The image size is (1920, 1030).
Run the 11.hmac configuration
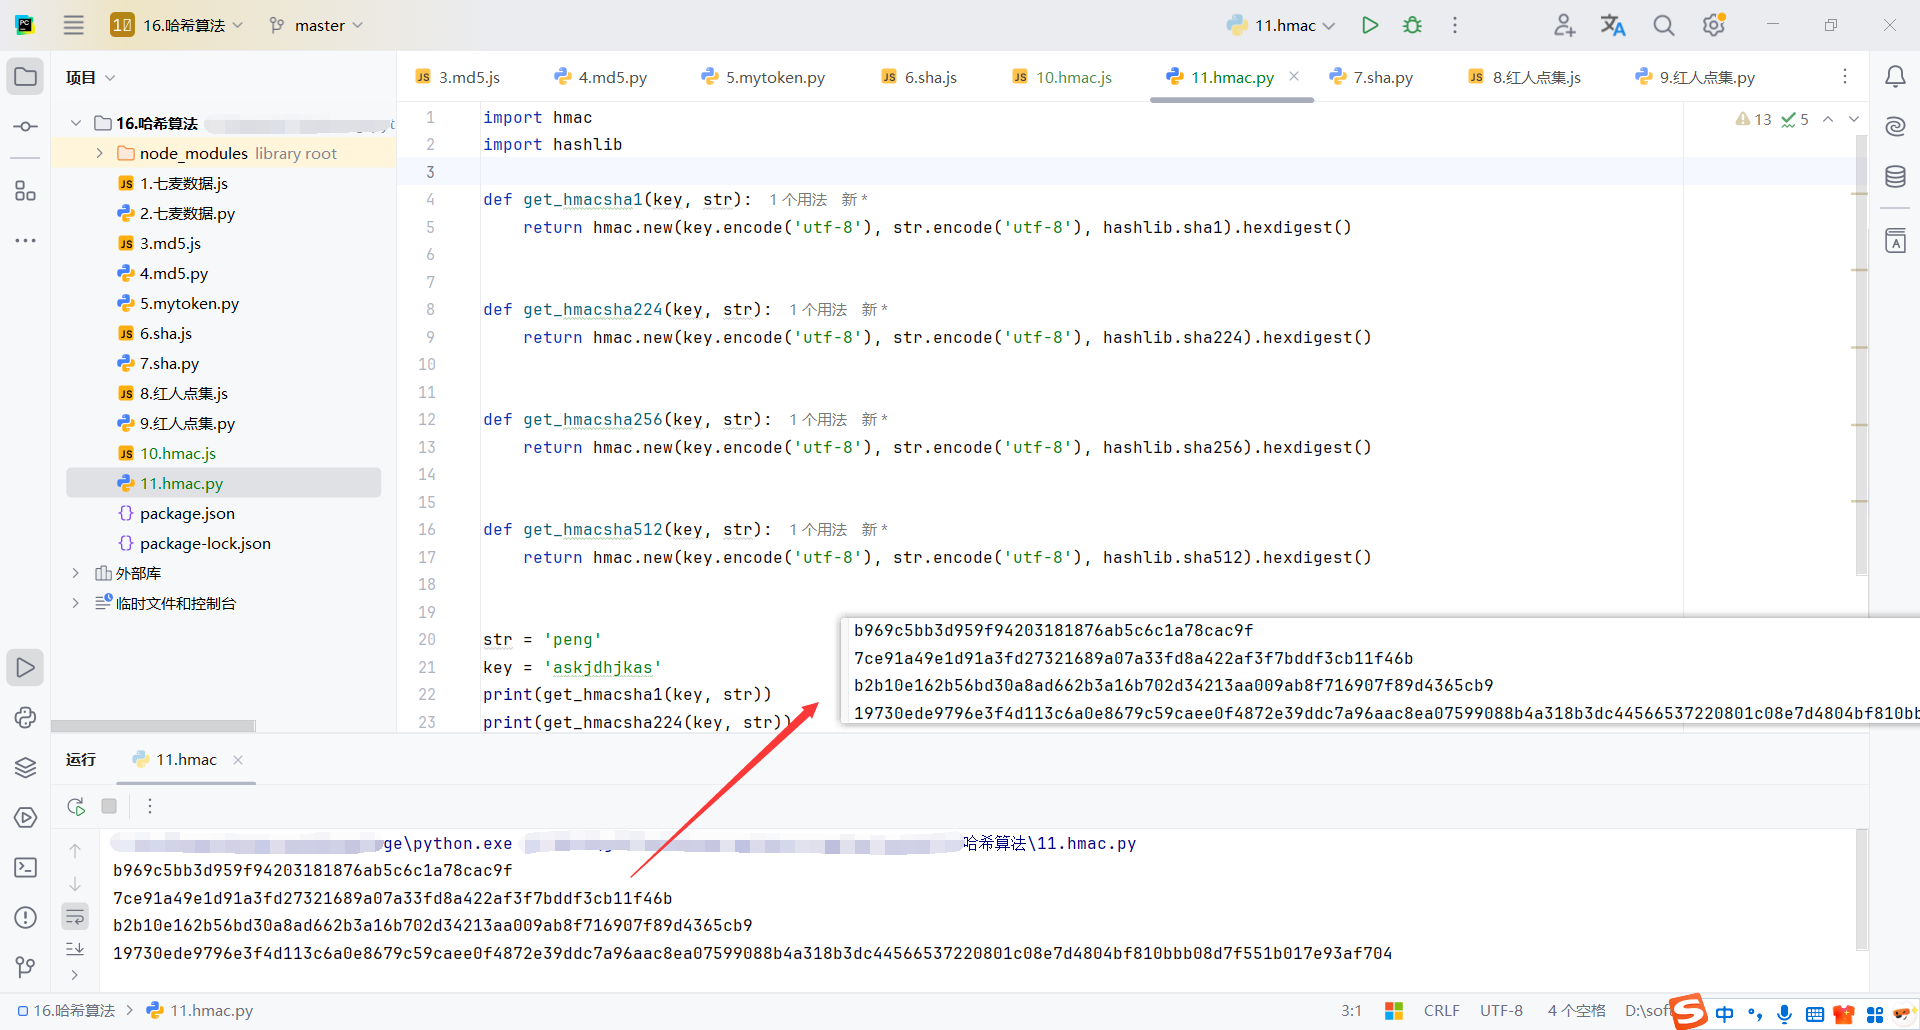pyautogui.click(x=1370, y=25)
